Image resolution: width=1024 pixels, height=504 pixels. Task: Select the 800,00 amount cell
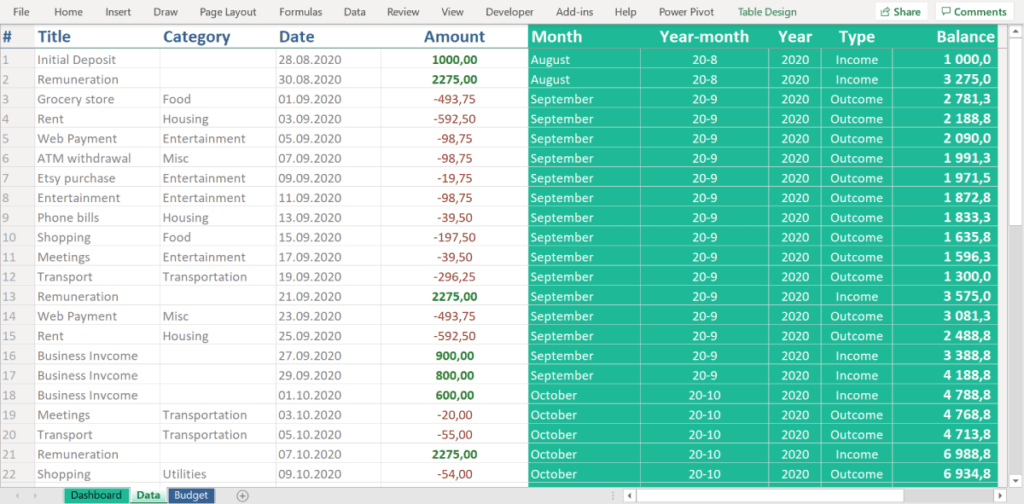point(454,375)
